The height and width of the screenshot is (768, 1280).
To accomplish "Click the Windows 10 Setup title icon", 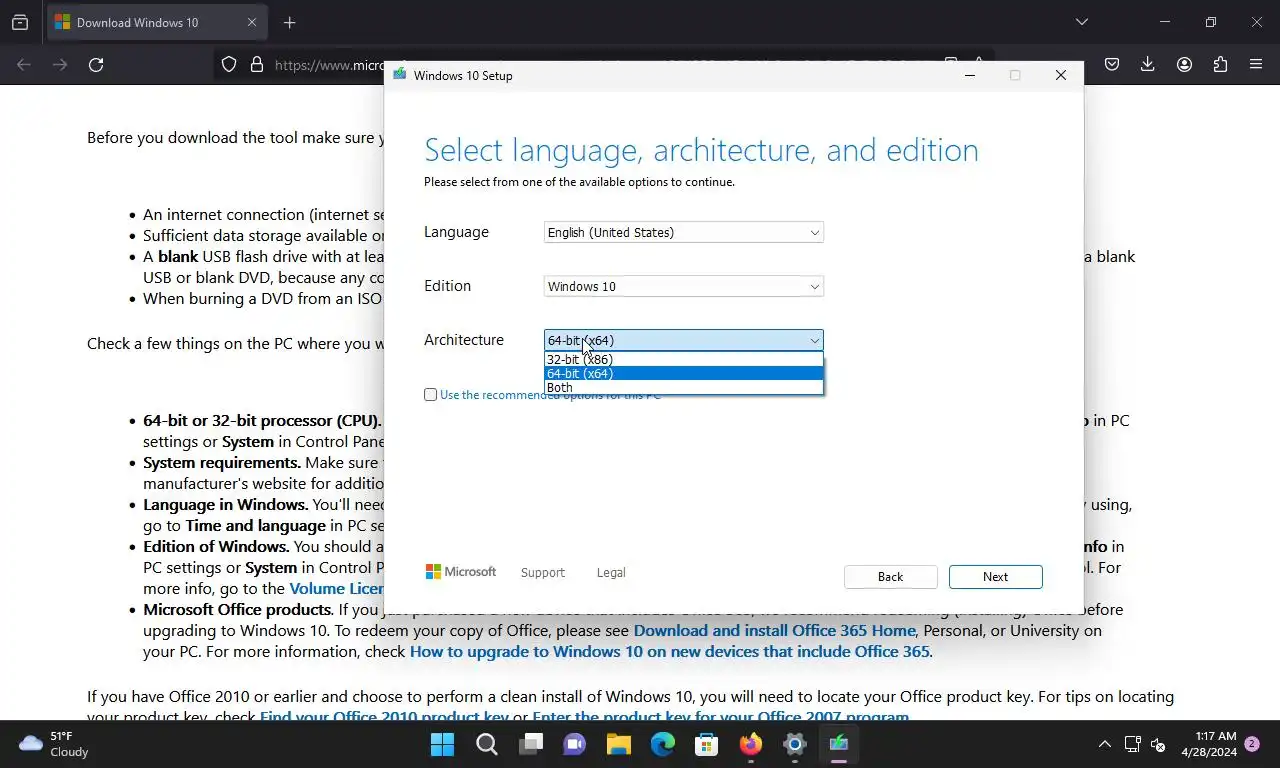I will [x=400, y=75].
